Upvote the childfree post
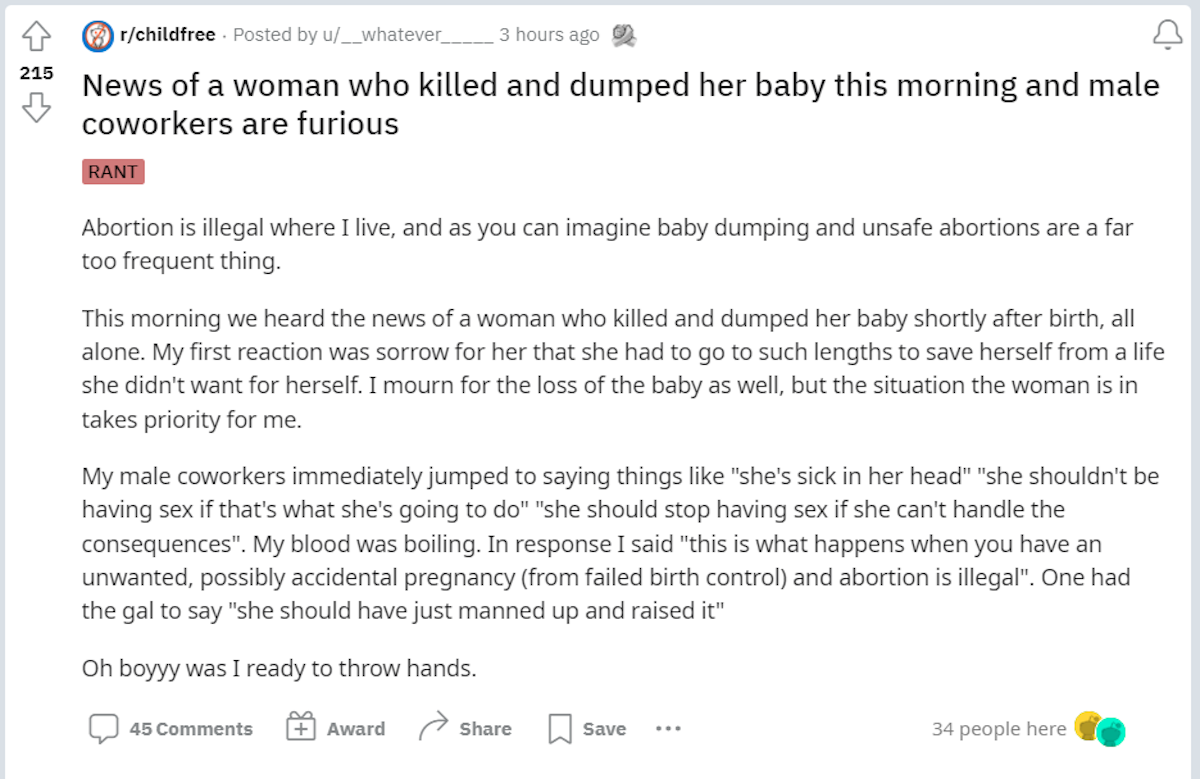The height and width of the screenshot is (779, 1200). [x=36, y=38]
